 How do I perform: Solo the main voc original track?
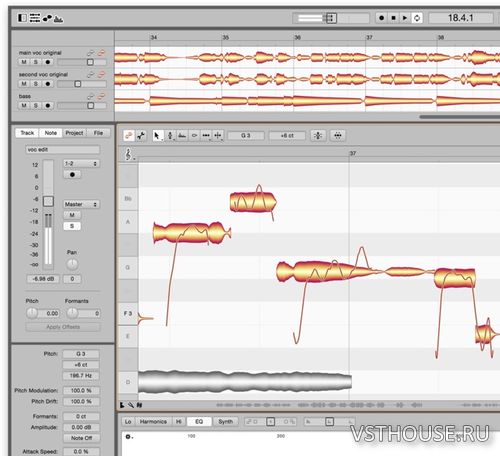(36, 62)
